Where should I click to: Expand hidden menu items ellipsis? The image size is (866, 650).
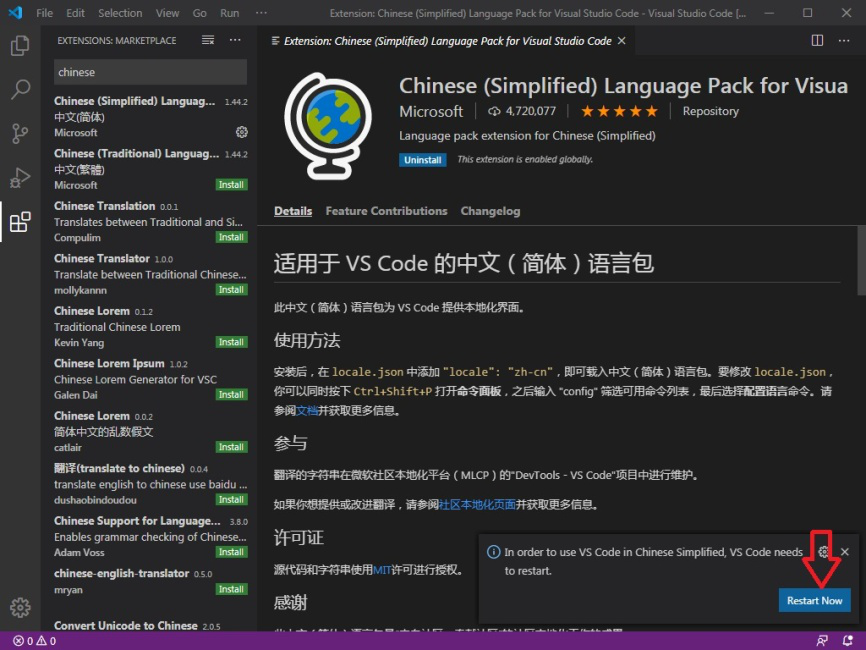[261, 13]
